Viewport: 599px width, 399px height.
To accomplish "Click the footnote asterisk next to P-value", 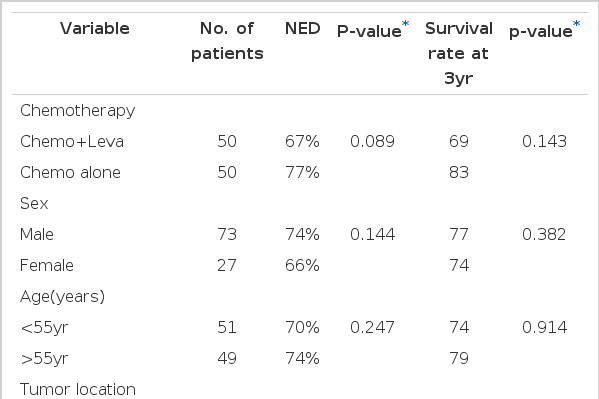I will 405,24.
